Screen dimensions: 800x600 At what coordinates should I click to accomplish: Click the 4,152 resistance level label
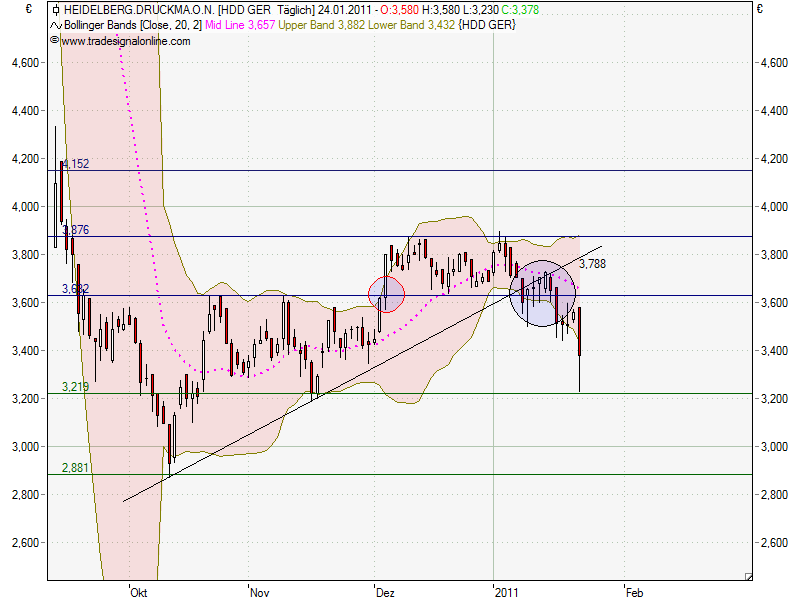(76, 164)
